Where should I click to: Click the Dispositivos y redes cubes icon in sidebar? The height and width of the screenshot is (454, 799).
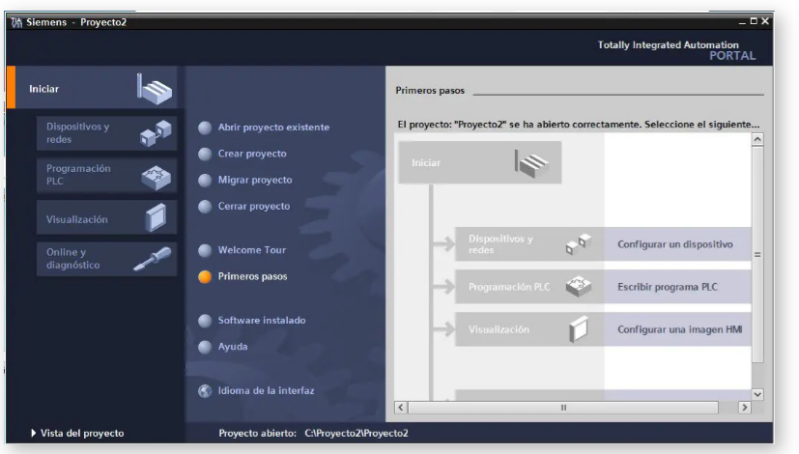[x=156, y=133]
